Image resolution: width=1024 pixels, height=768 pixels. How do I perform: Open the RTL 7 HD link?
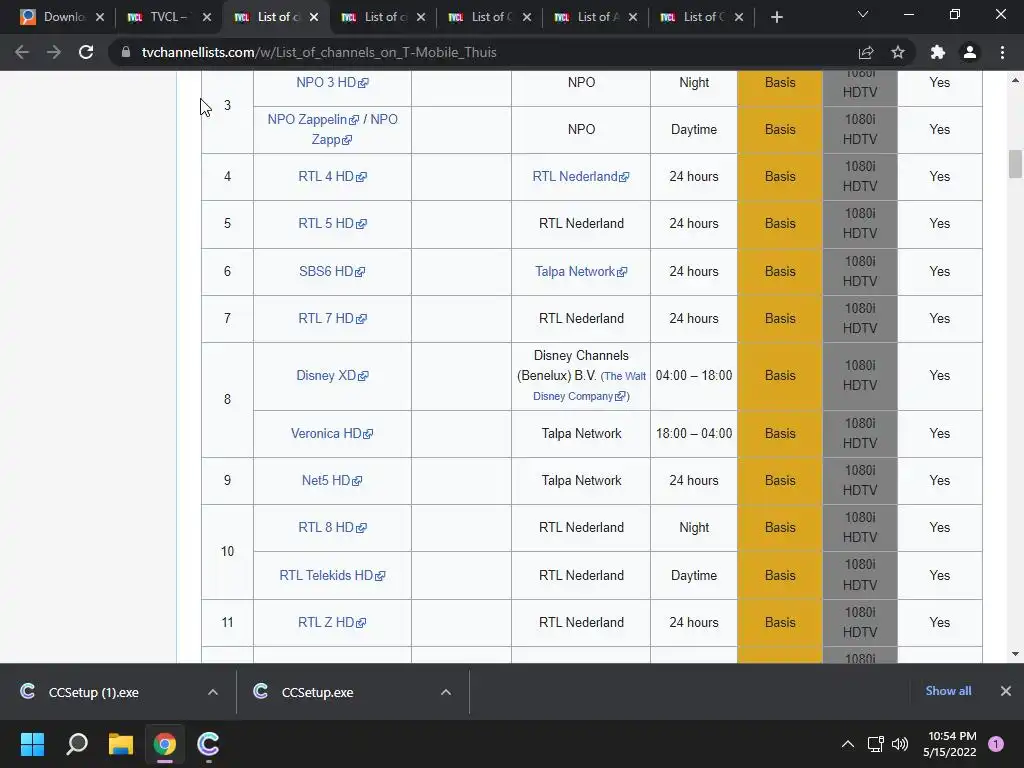click(x=332, y=318)
